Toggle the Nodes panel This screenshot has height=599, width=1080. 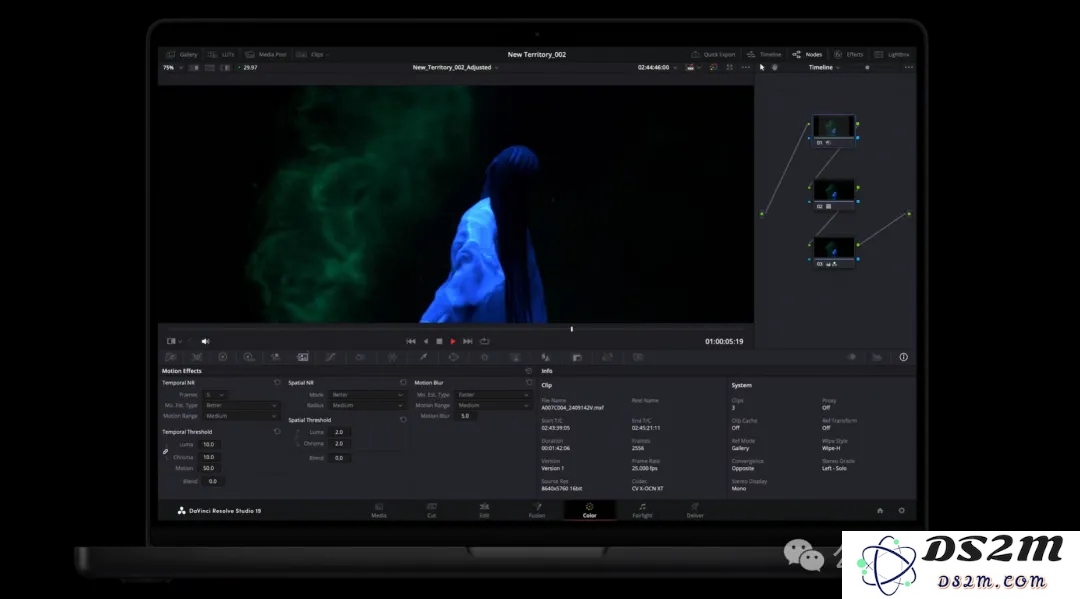point(807,54)
